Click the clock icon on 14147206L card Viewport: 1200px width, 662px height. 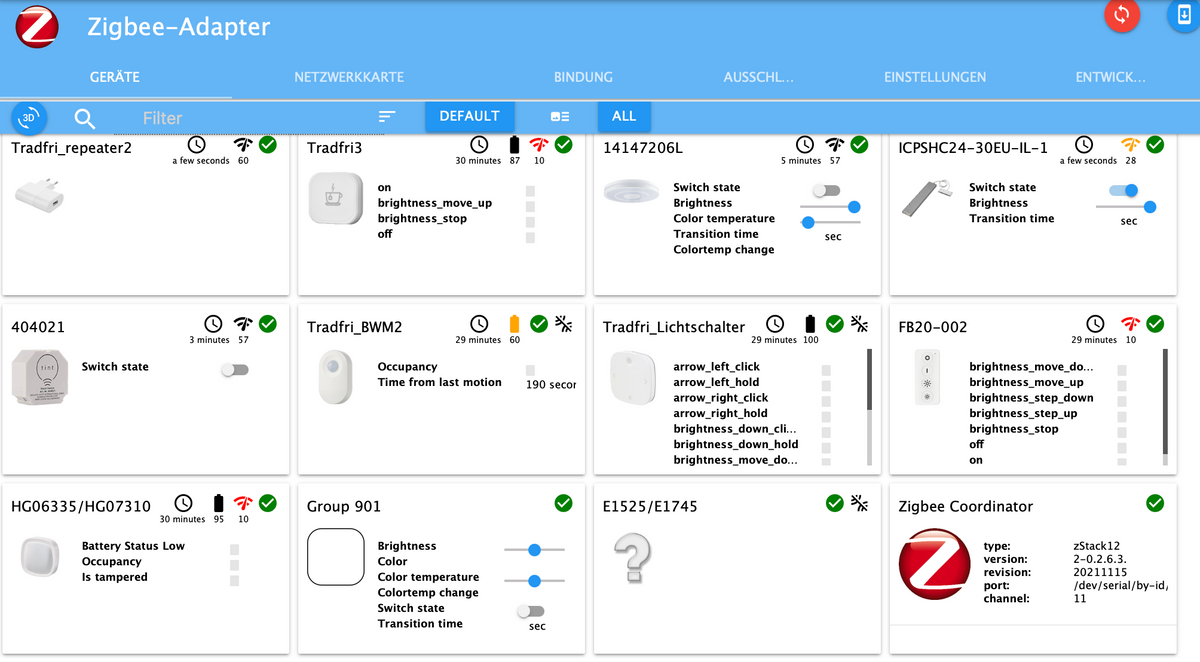click(x=805, y=145)
